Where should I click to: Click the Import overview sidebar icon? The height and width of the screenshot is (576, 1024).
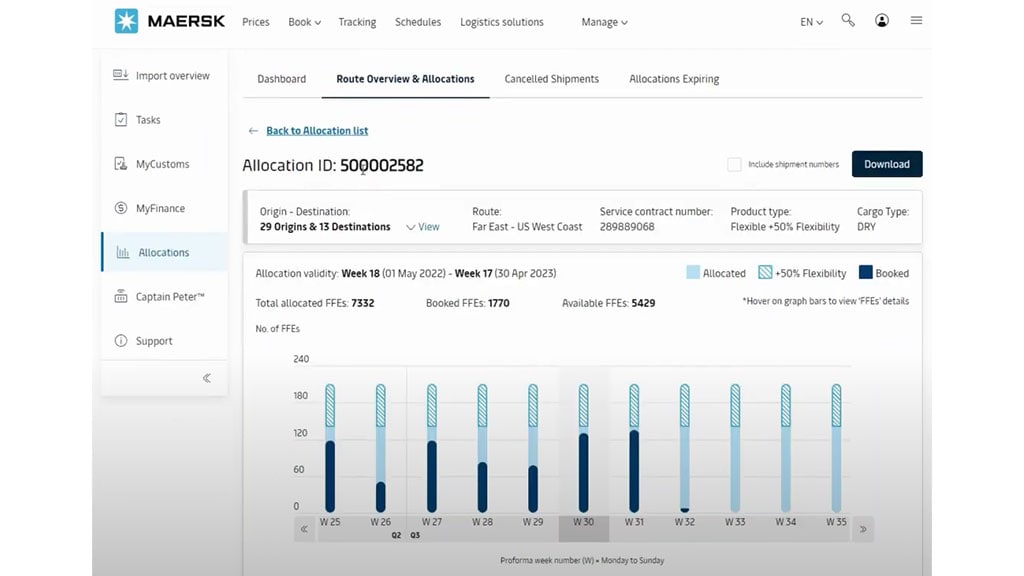(x=120, y=75)
